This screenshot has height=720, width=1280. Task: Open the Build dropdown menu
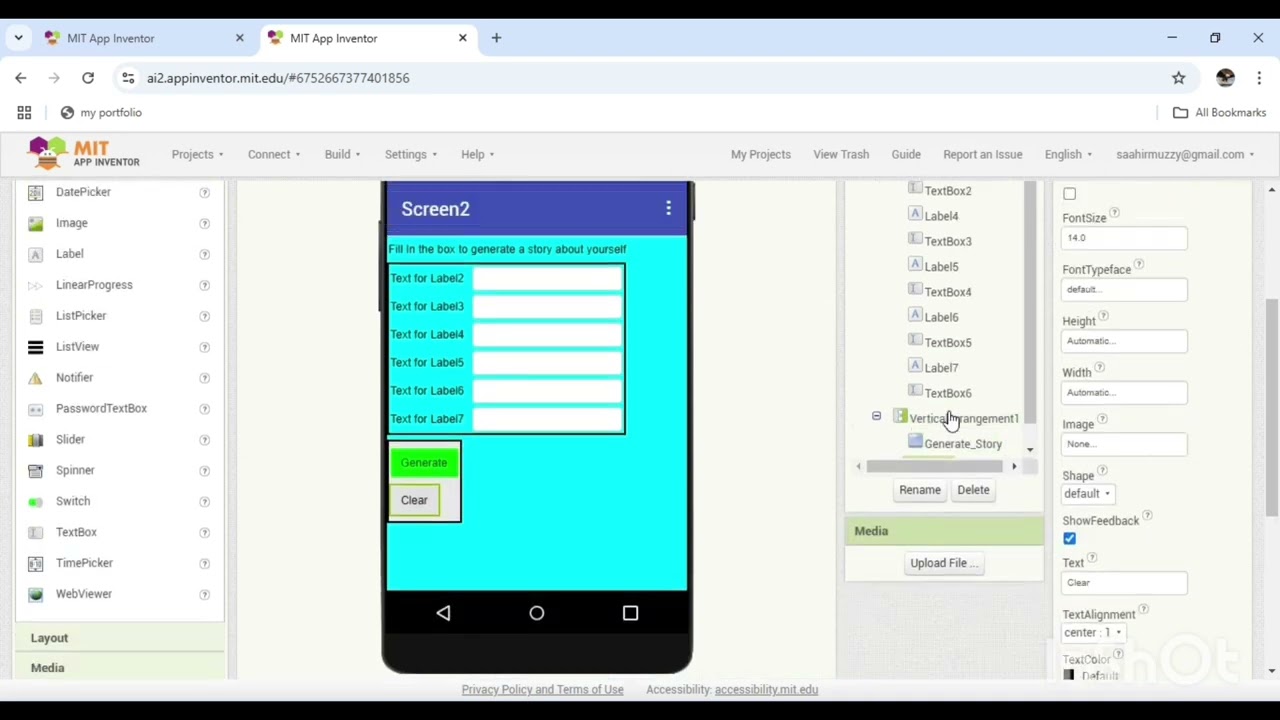click(342, 154)
